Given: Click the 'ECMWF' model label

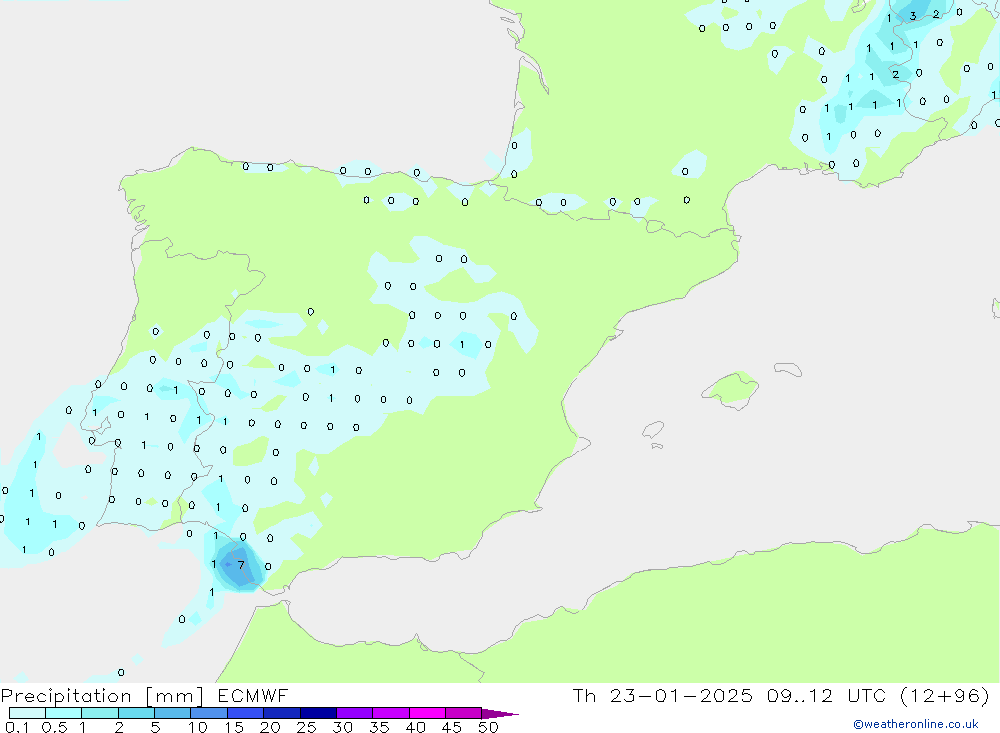Looking at the screenshot, I should (x=253, y=695).
